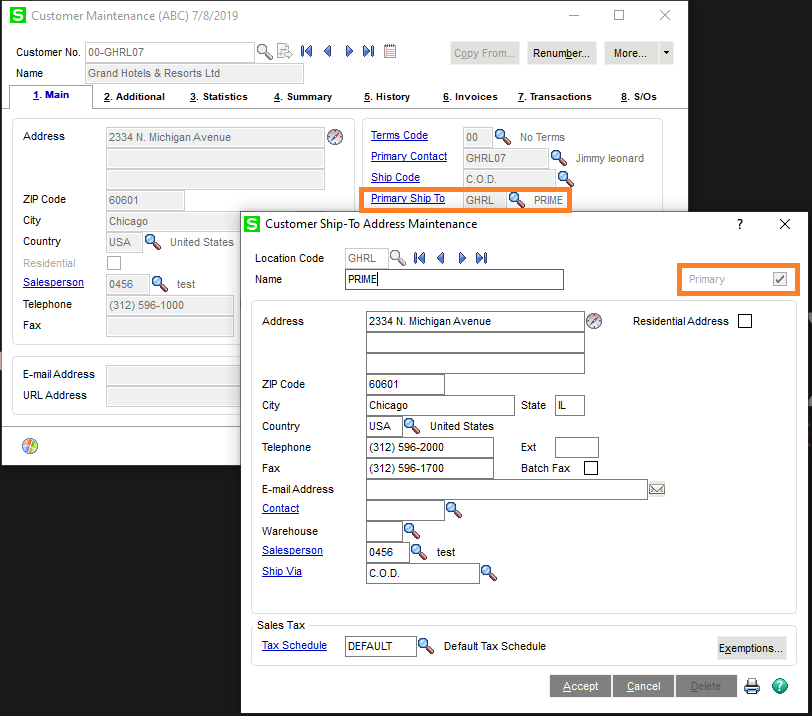Go to last ship-to location
The image size is (812, 716).
(482, 258)
